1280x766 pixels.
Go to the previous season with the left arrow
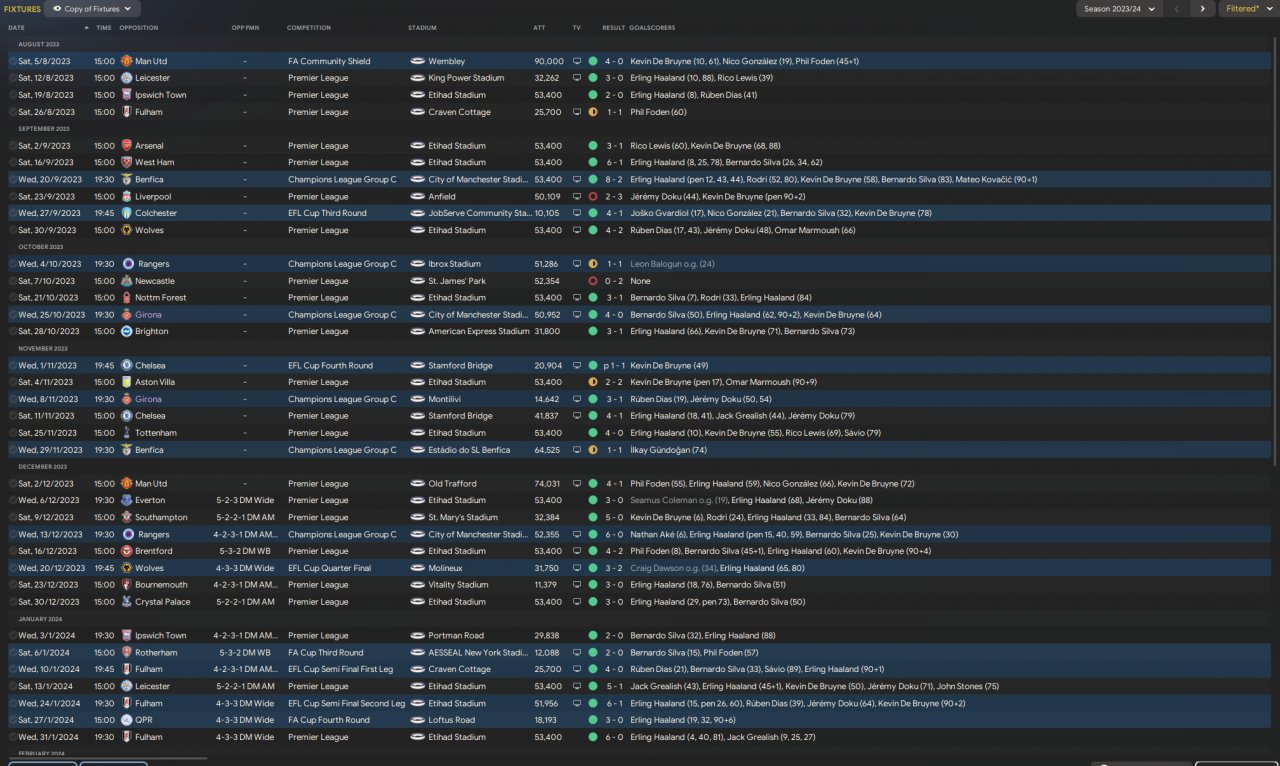coord(1177,9)
